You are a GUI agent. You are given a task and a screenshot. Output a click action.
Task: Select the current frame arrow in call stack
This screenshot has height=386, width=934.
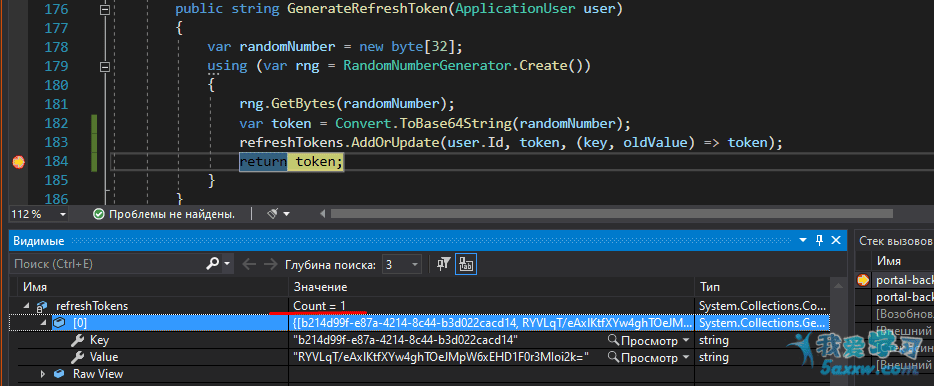pyautogui.click(x=863, y=279)
